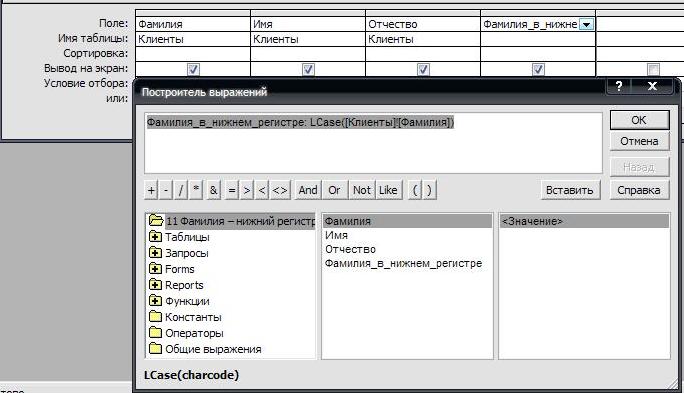The width and height of the screenshot is (684, 393).
Task: Insert the minus operator
Action: (x=166, y=190)
